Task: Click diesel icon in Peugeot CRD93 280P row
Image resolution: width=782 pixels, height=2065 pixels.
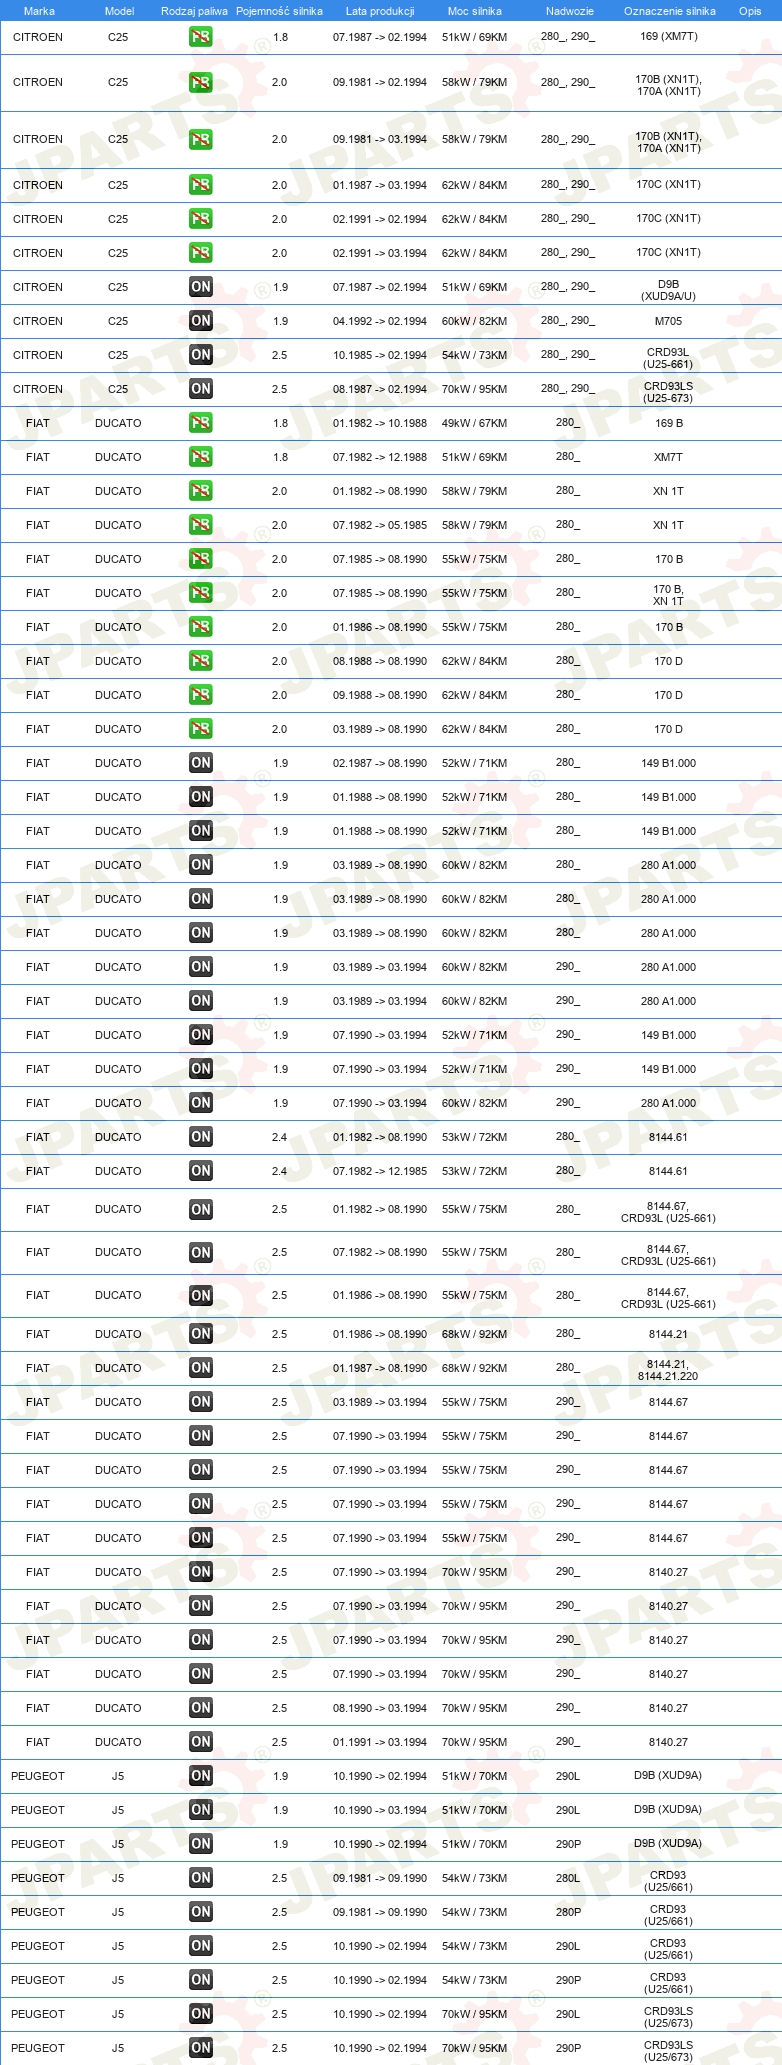Action: pos(200,1912)
